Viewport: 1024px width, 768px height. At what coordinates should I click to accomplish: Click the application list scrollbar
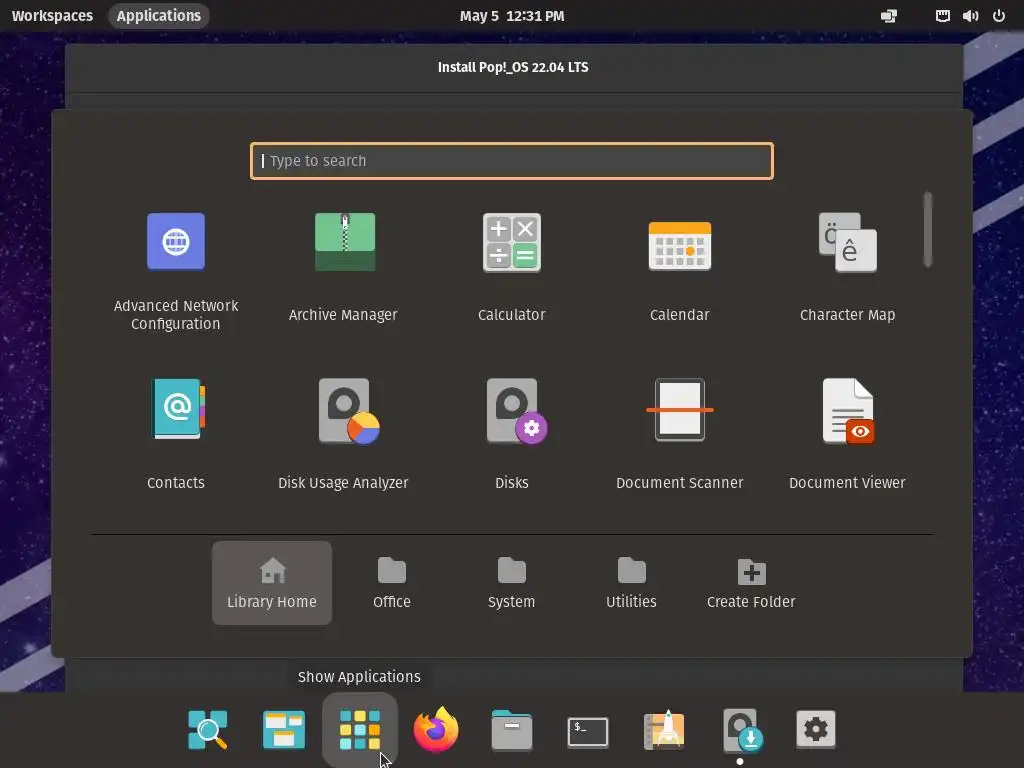(x=927, y=229)
